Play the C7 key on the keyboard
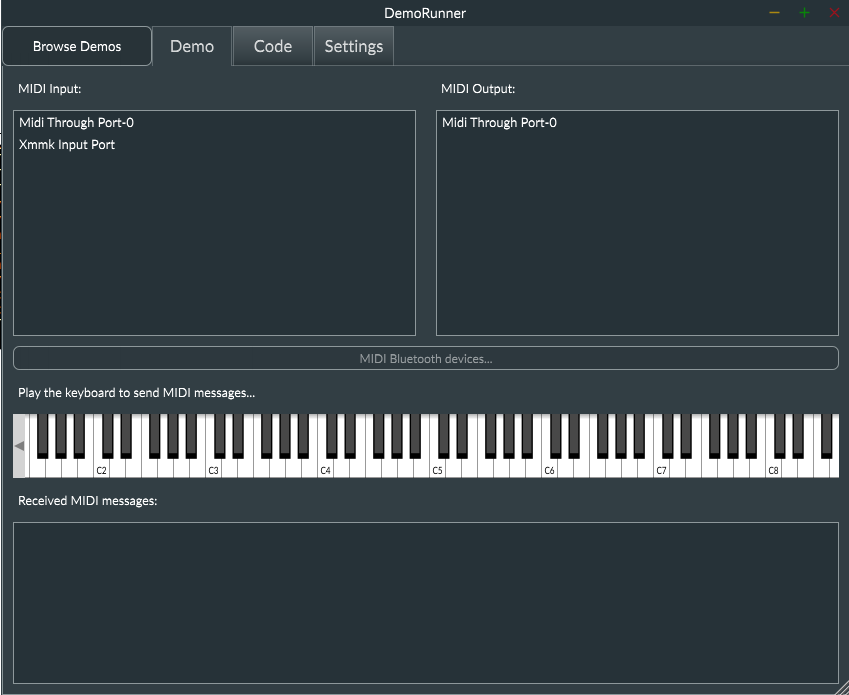 pos(661,469)
